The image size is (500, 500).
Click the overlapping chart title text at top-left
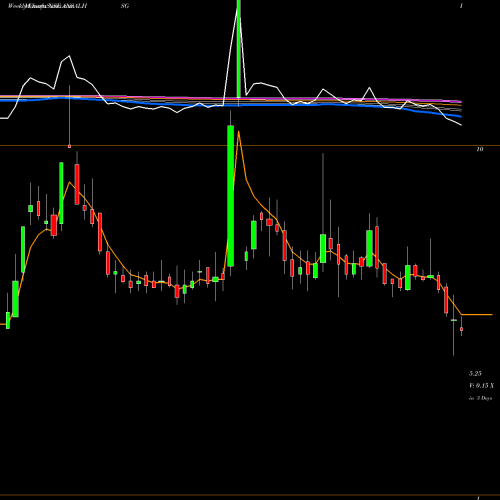click(x=47, y=6)
